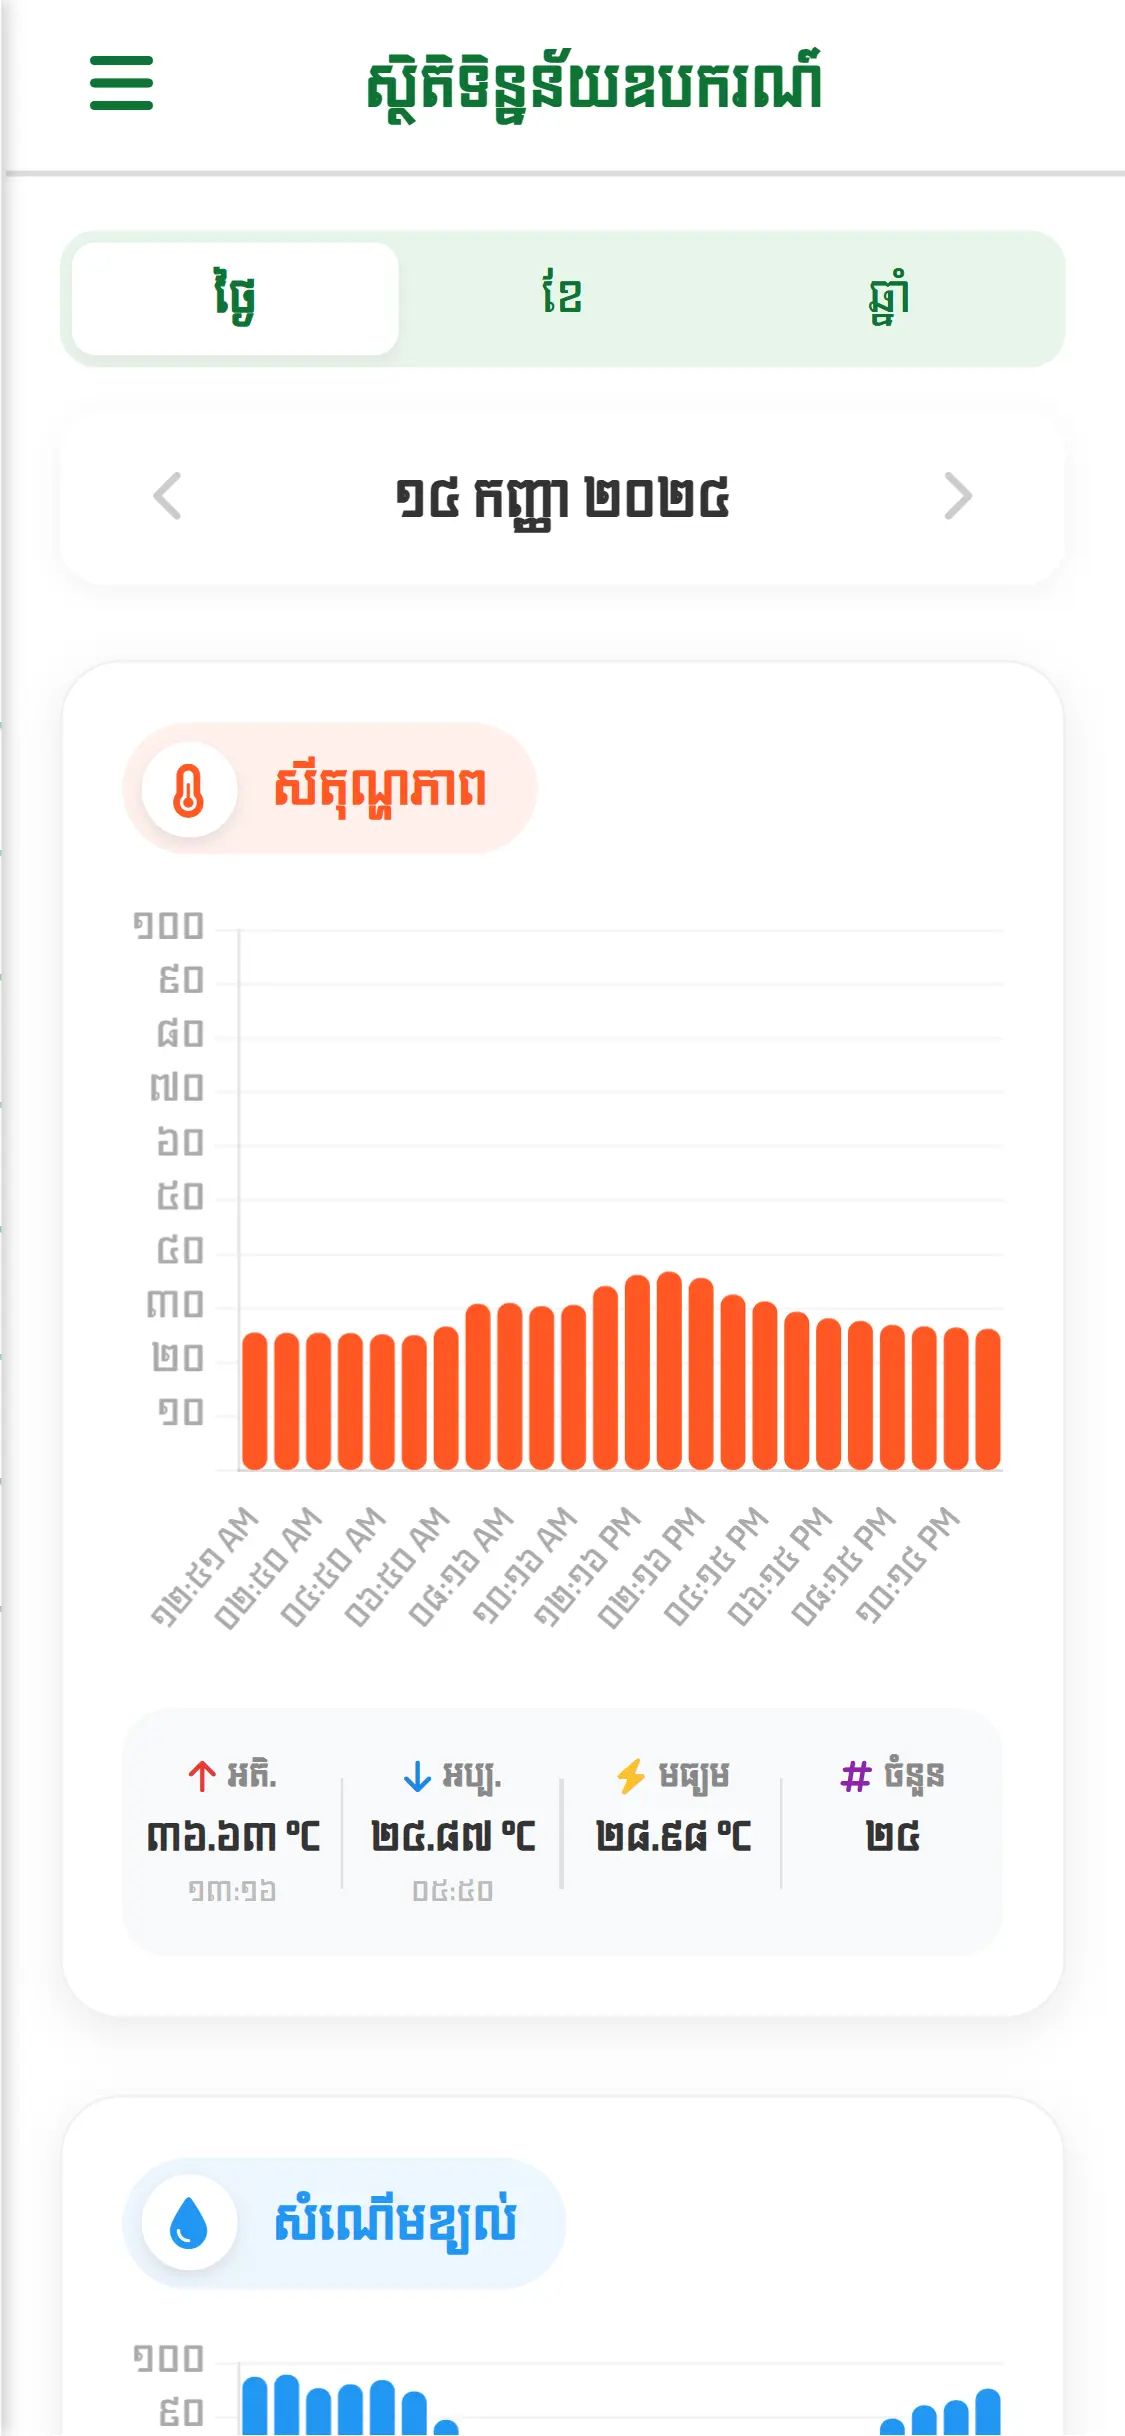
Task: Click the yellow lightning average icon
Action: click(631, 1776)
